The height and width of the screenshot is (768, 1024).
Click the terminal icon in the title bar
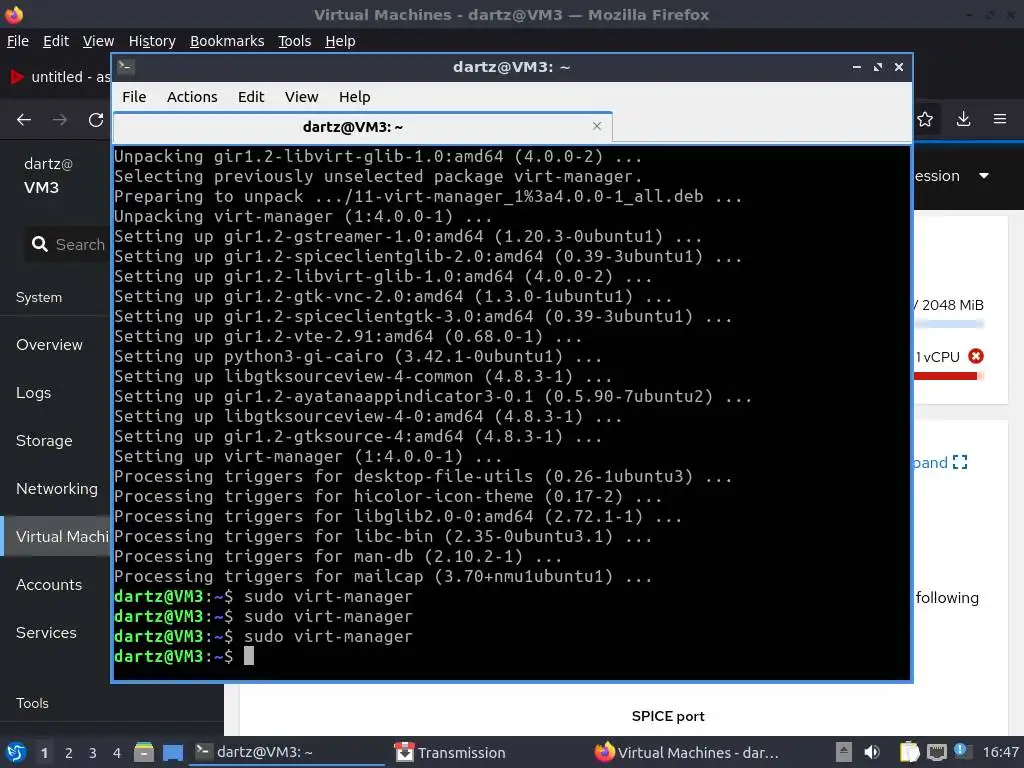(126, 67)
